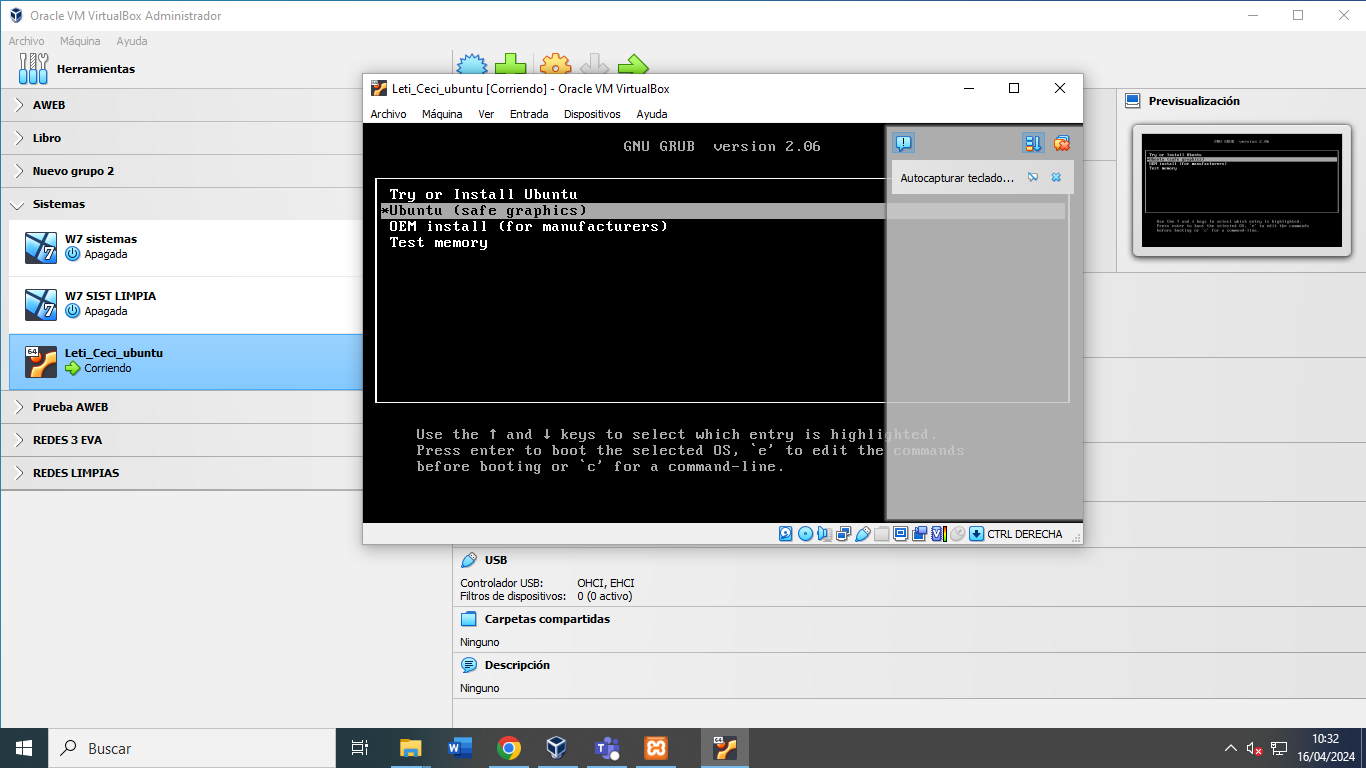The width and height of the screenshot is (1366, 768).
Task: Click the optical disc status bar icon
Action: click(805, 534)
